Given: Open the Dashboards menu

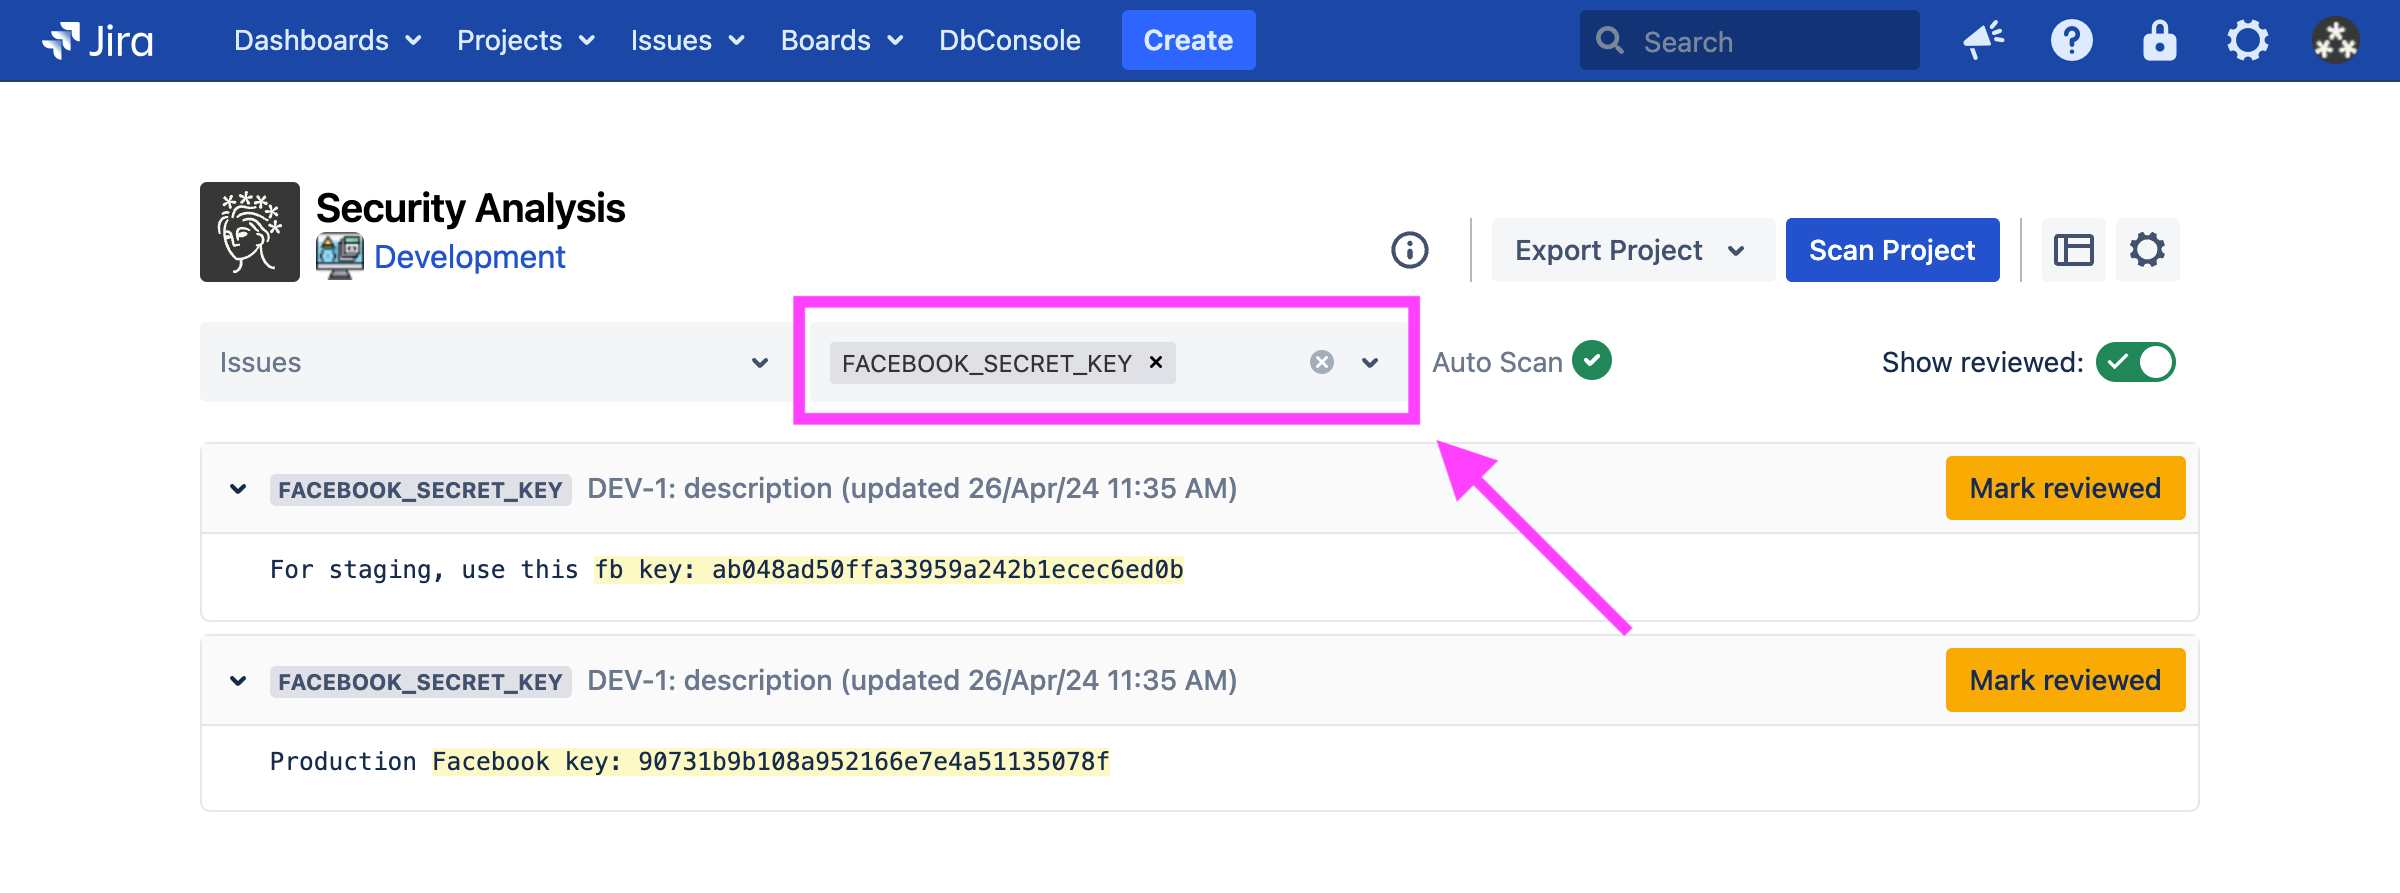Looking at the screenshot, I should coord(327,41).
